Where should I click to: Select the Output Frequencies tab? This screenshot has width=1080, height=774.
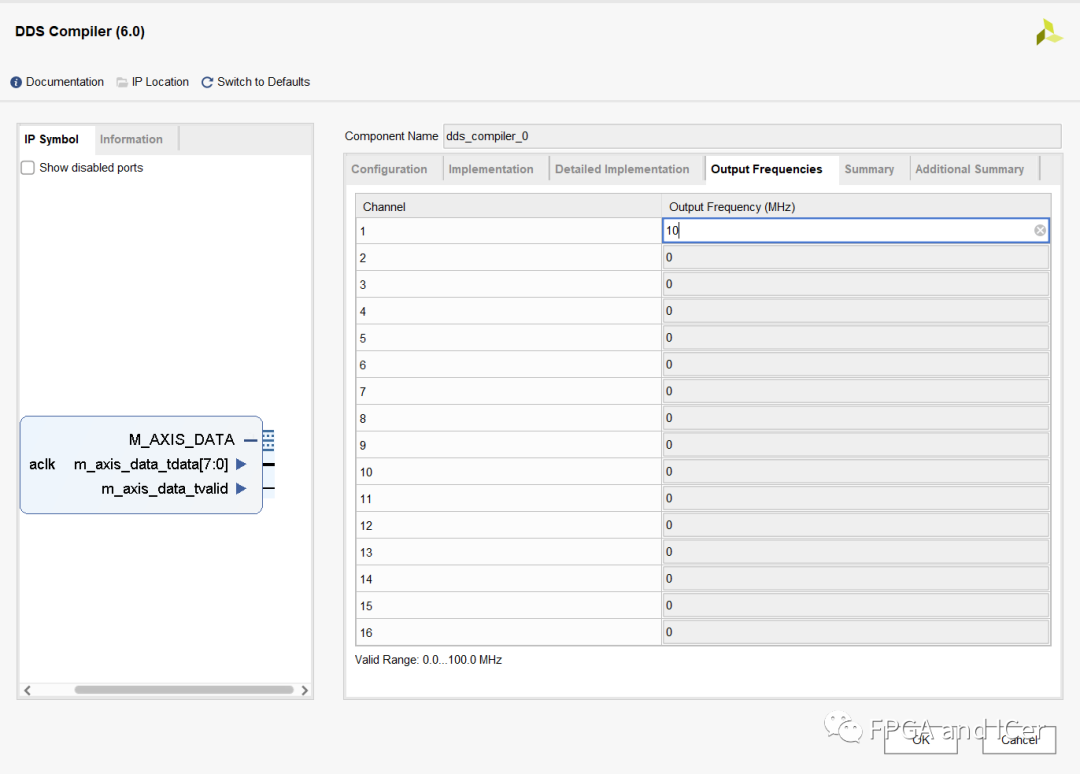767,169
